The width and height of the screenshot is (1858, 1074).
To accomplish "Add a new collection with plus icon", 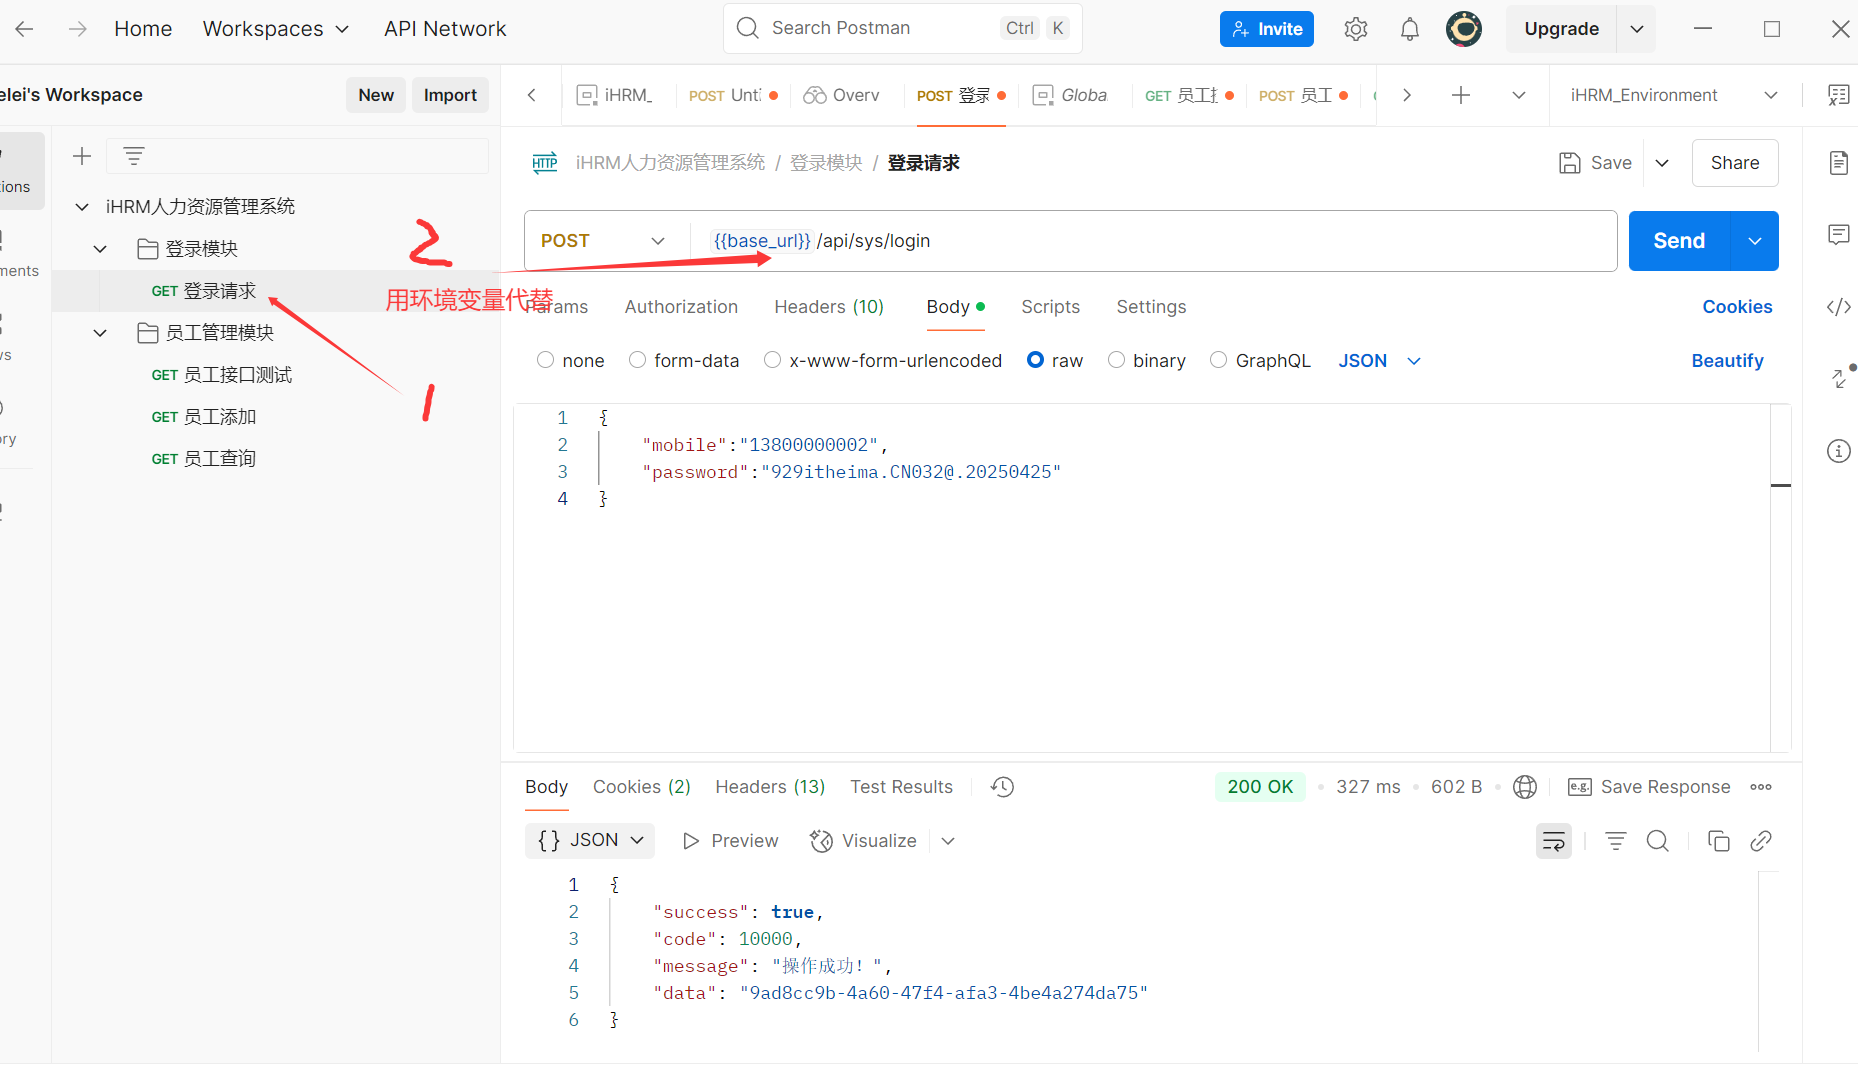I will click(x=82, y=156).
